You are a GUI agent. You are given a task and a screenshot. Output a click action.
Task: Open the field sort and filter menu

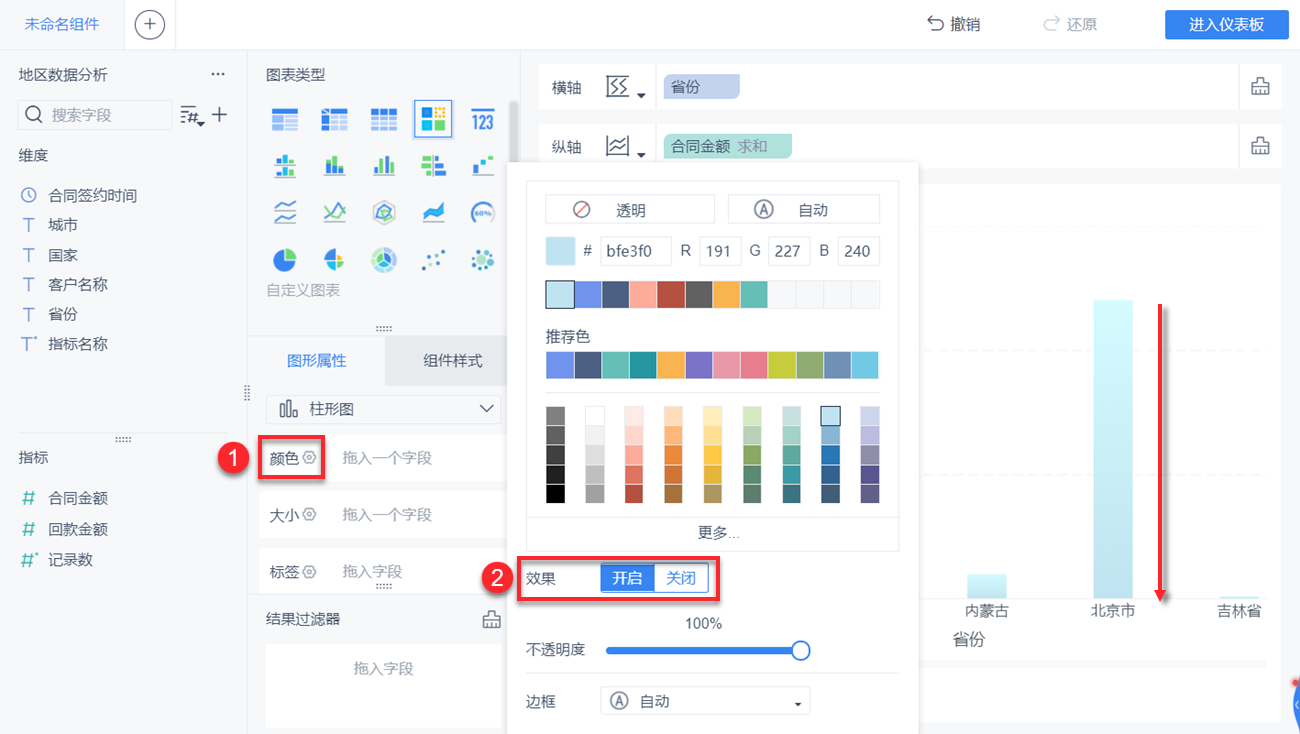[x=192, y=116]
